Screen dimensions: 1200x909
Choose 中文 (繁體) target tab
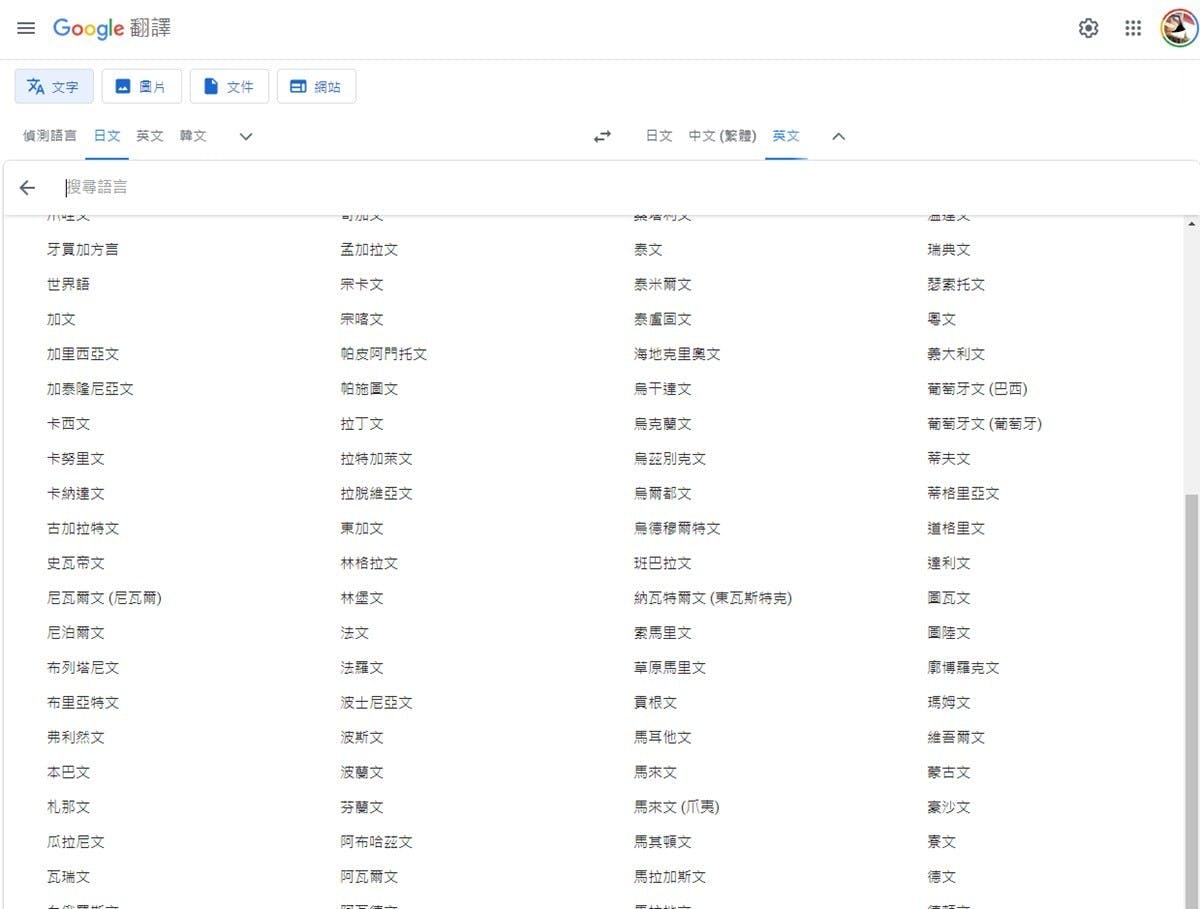(x=722, y=136)
